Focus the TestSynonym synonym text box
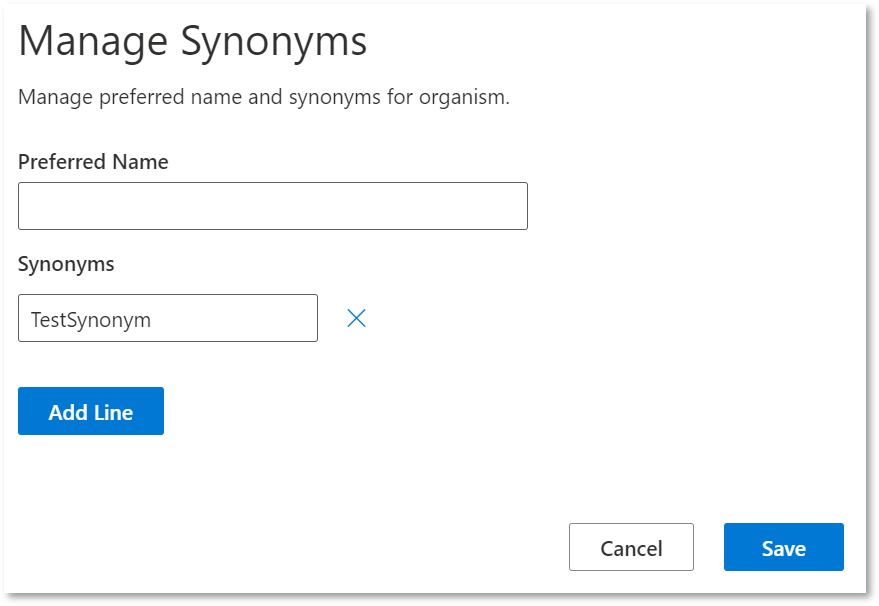879x606 pixels. coord(168,318)
